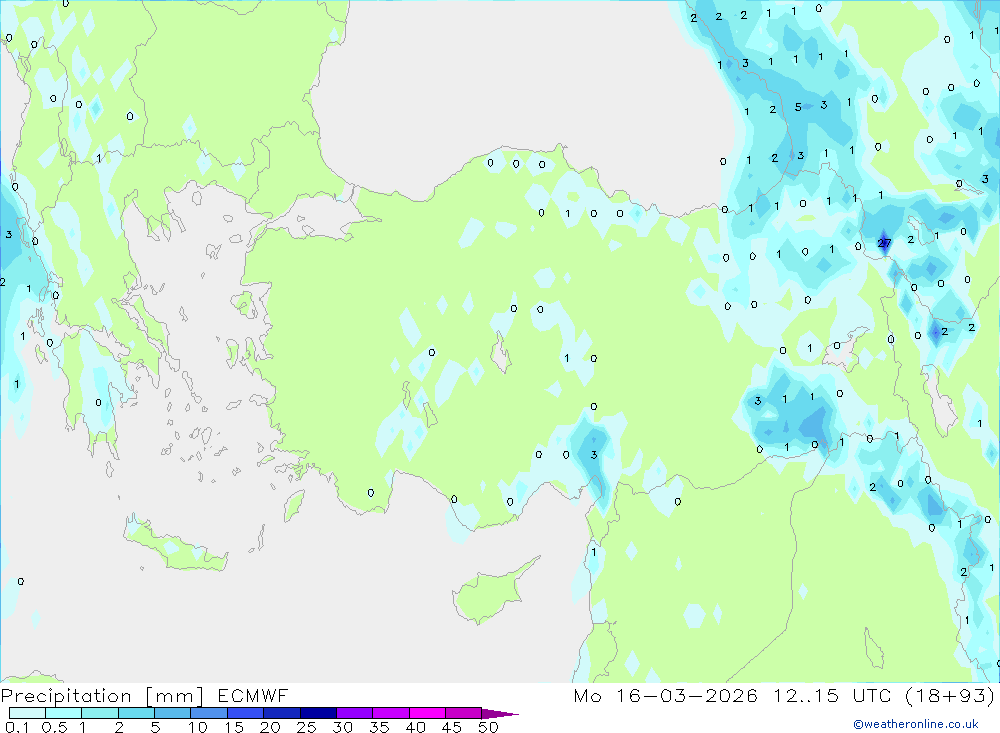Click the legend scale label '0.5'
Screen dimensions: 1000x733
pyautogui.click(x=54, y=727)
